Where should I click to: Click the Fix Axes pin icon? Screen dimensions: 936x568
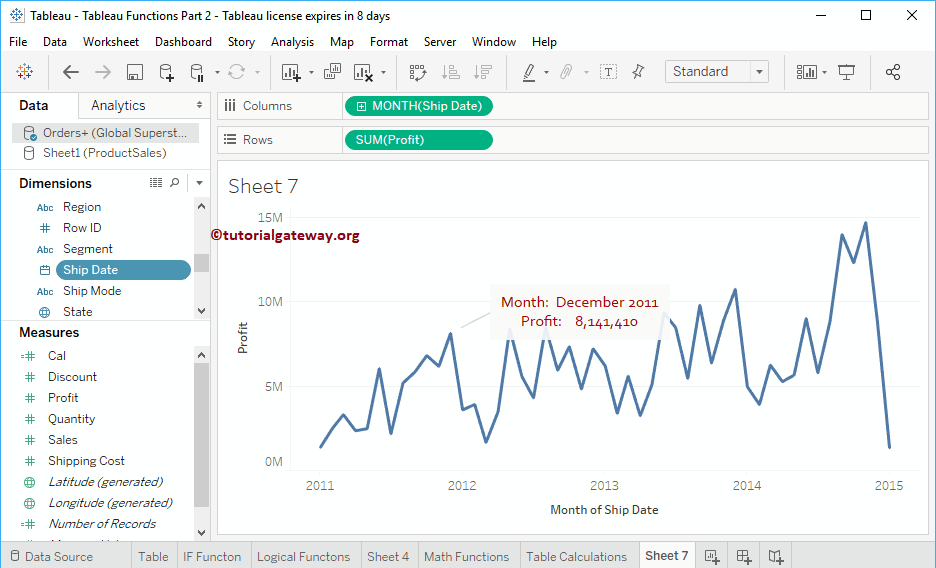[639, 72]
